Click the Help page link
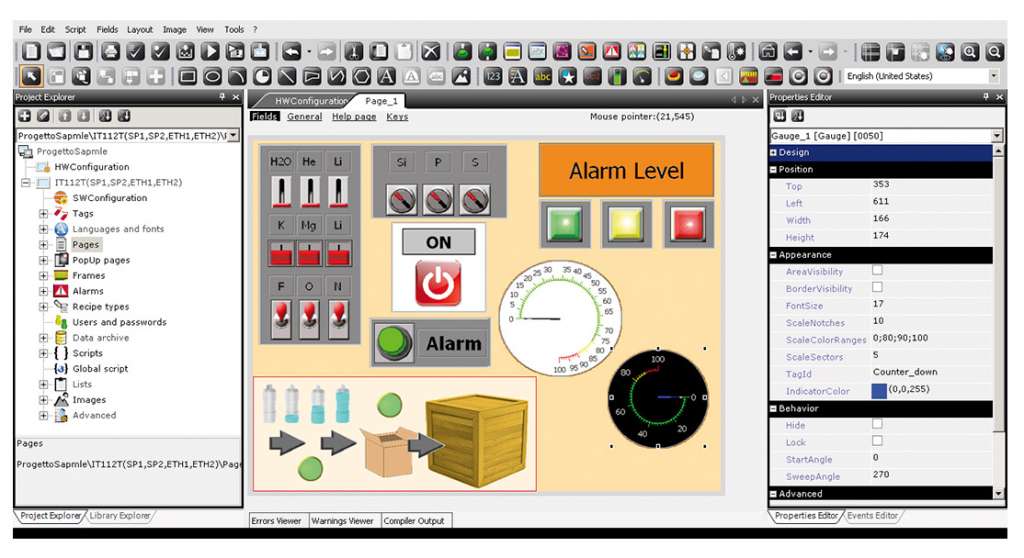The height and width of the screenshot is (558, 1024). tap(354, 117)
